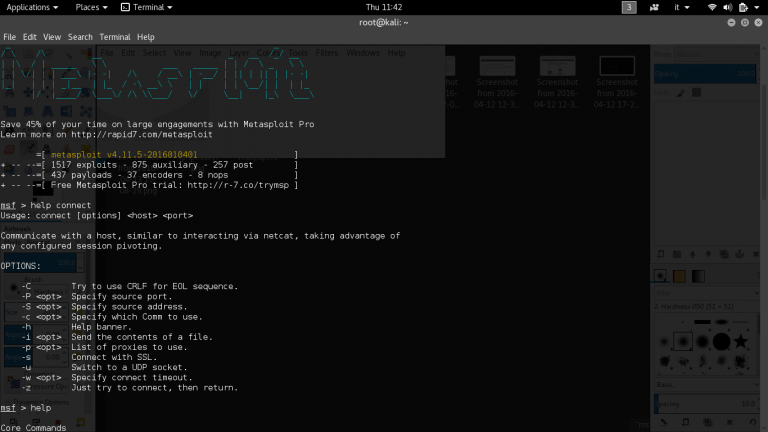Screen dimensions: 768x432
Task: Open the volume speaker indicator
Action: pyautogui.click(x=727, y=7)
